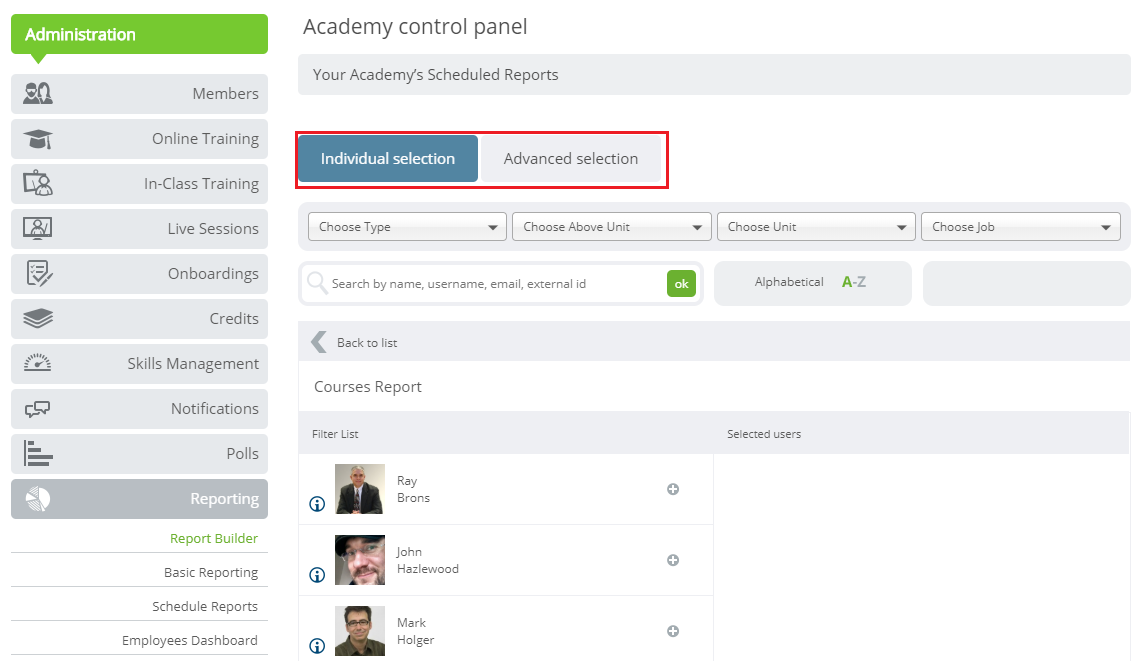Click the In-Class Training icon
This screenshot has height=661, width=1139.
(x=38, y=184)
